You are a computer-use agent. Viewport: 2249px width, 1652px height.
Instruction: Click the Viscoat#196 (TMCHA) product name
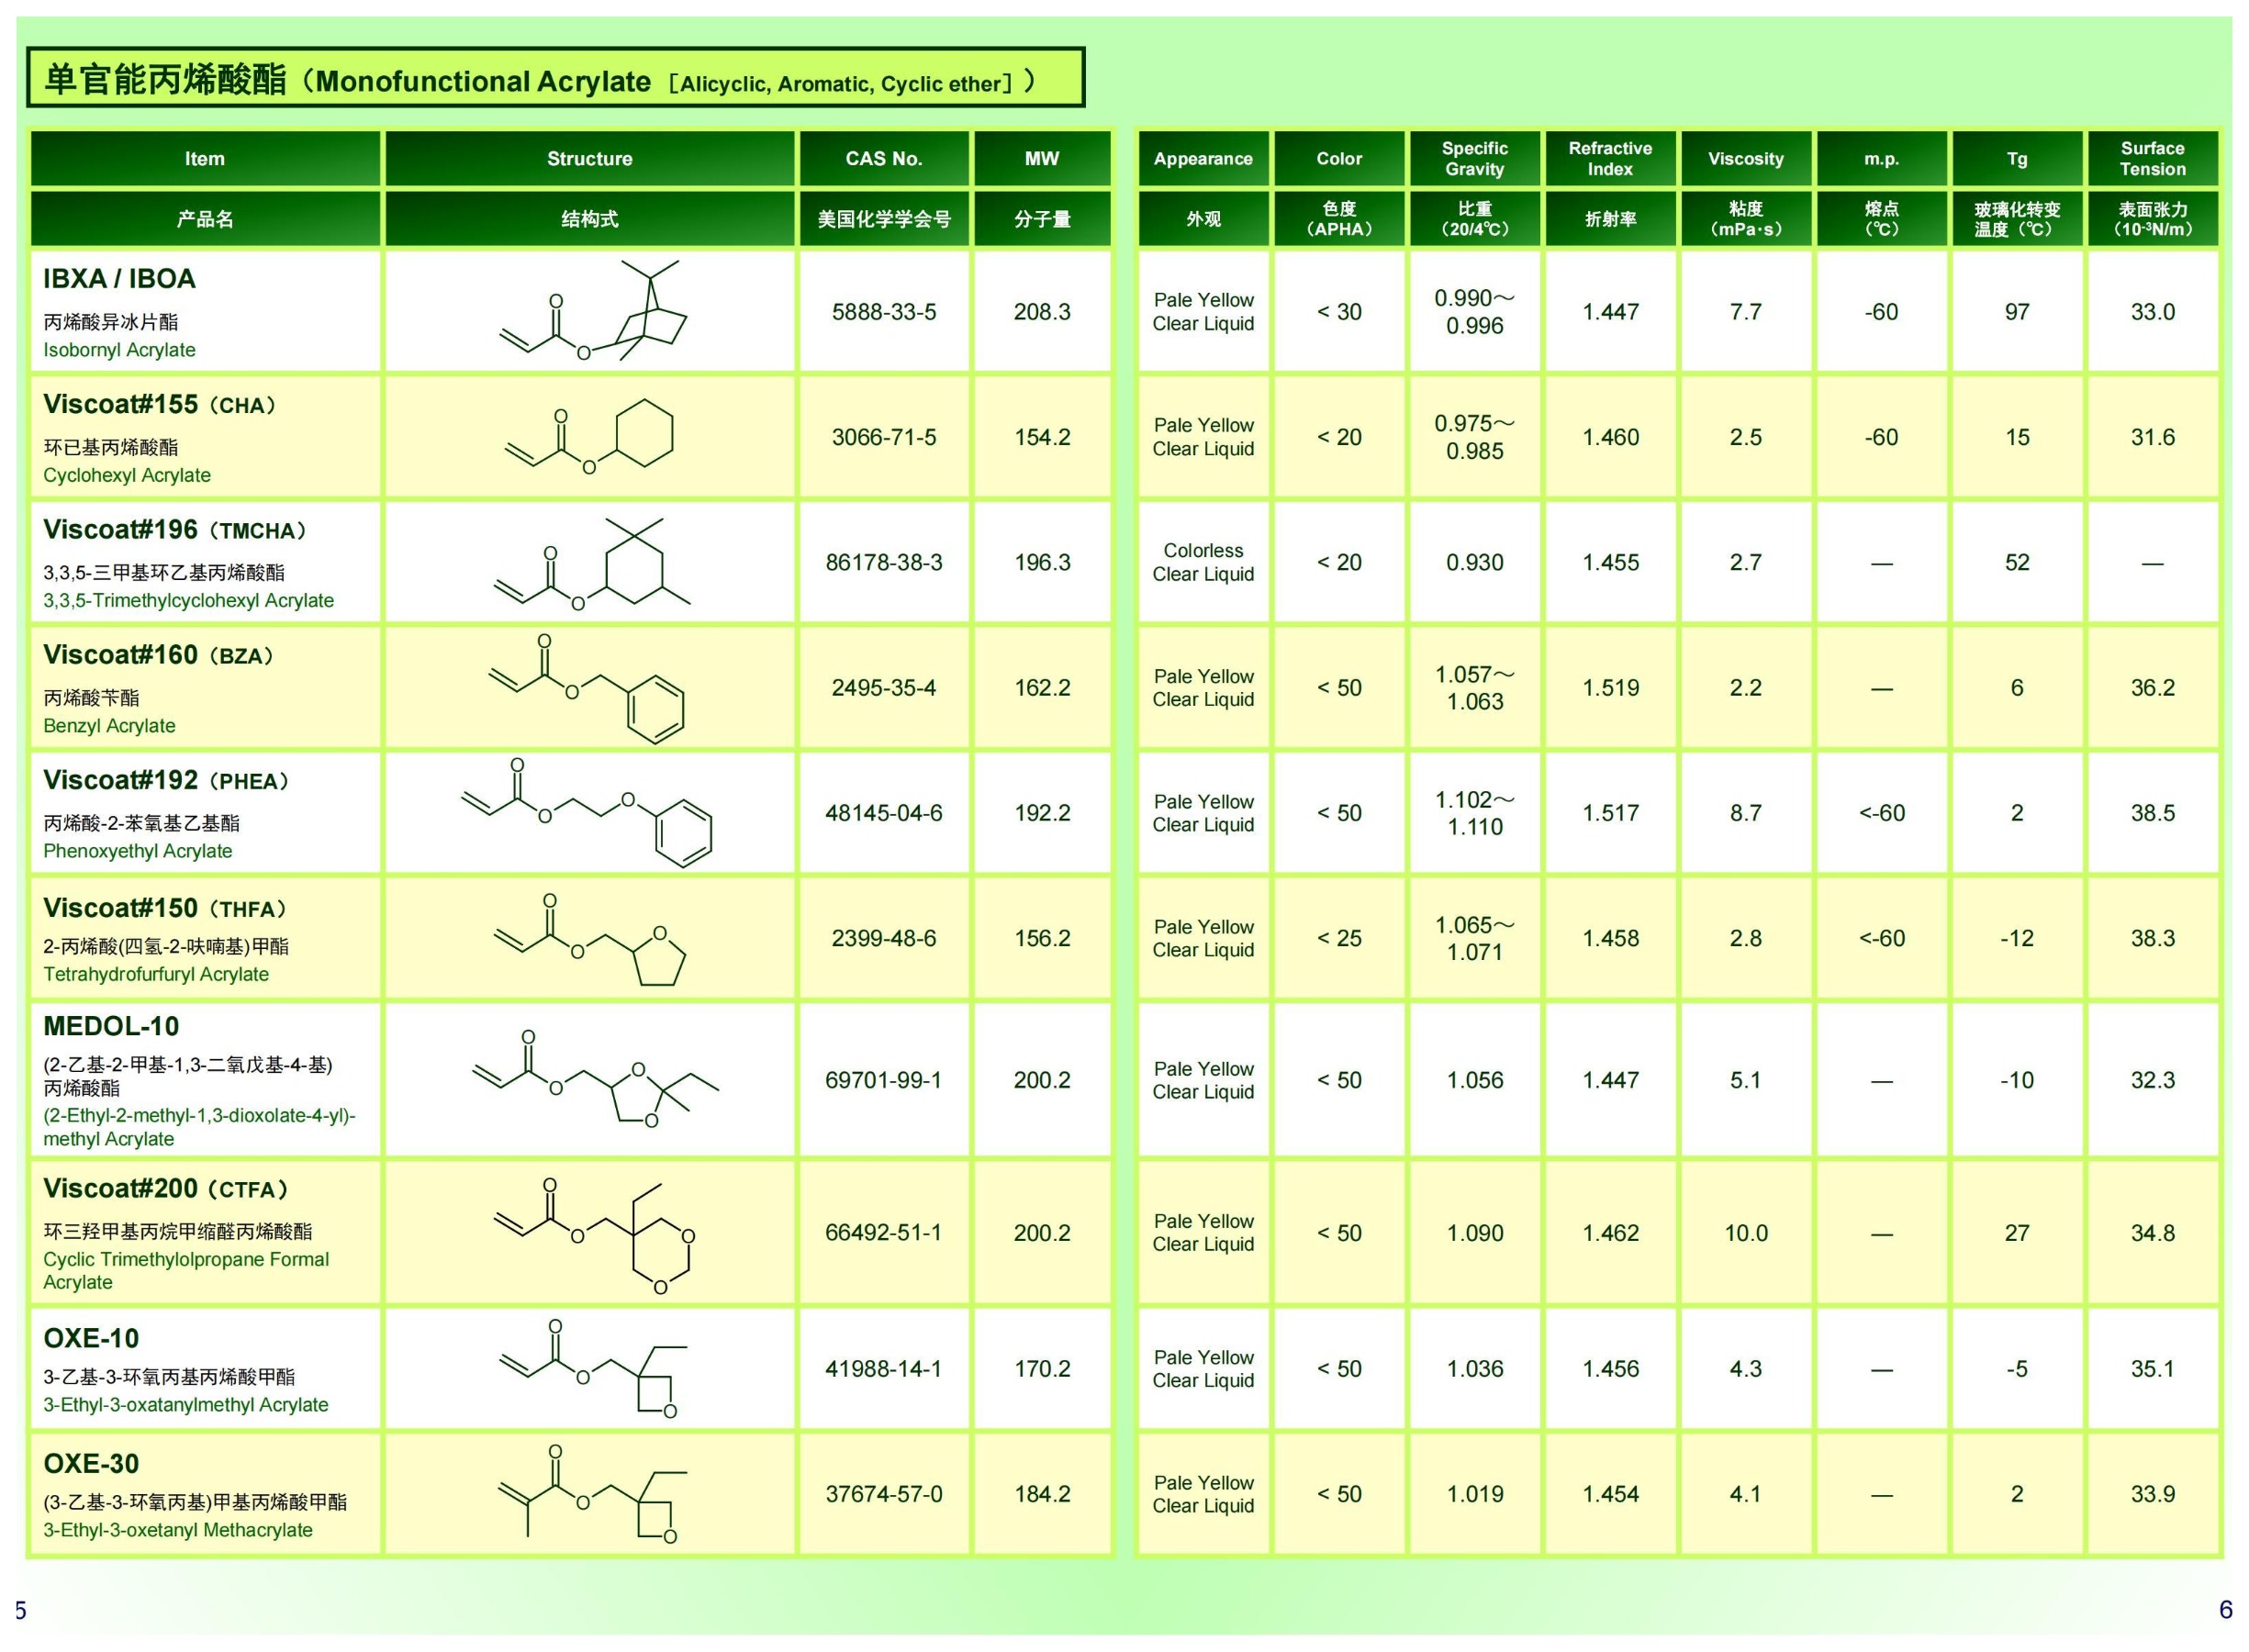click(x=174, y=529)
